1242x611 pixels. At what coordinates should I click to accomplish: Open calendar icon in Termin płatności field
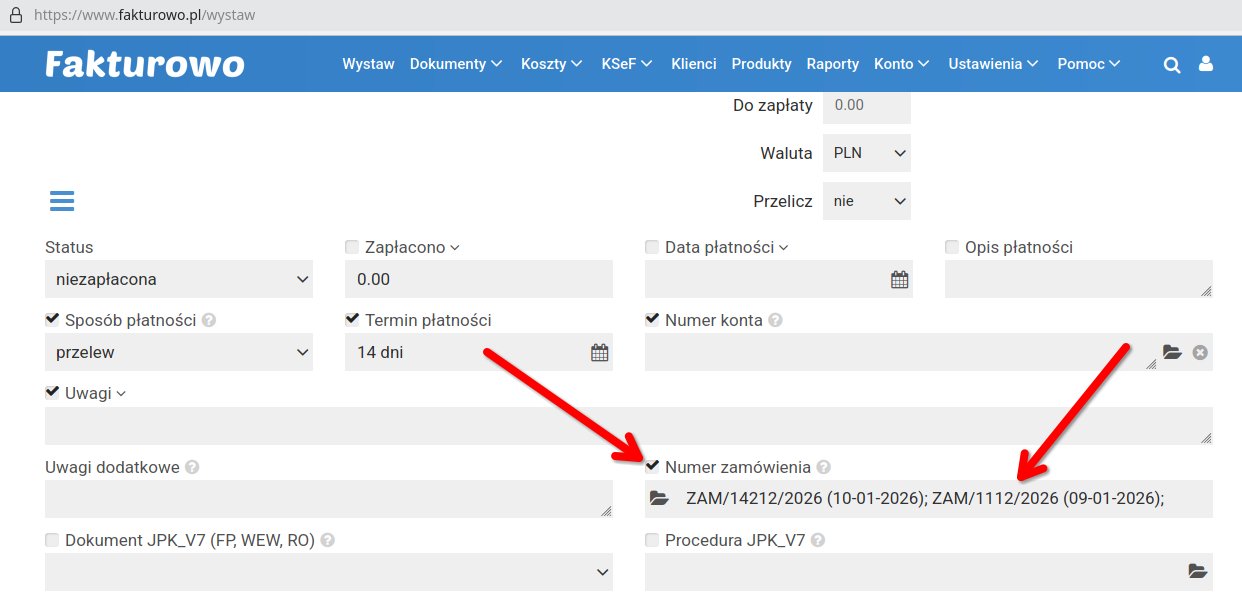(599, 352)
